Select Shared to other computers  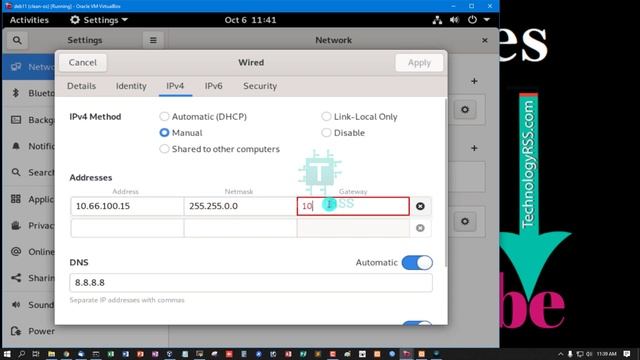220,149
